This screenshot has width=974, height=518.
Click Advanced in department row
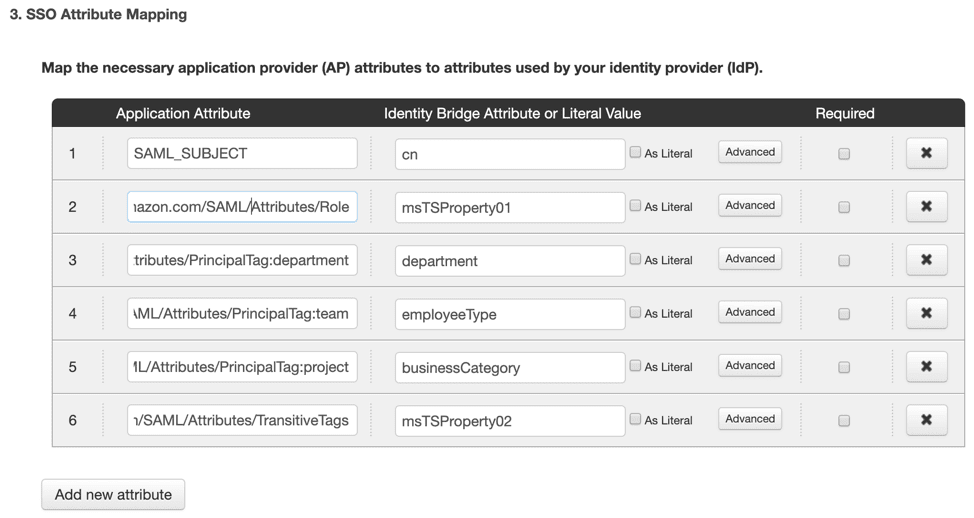[x=750, y=259]
